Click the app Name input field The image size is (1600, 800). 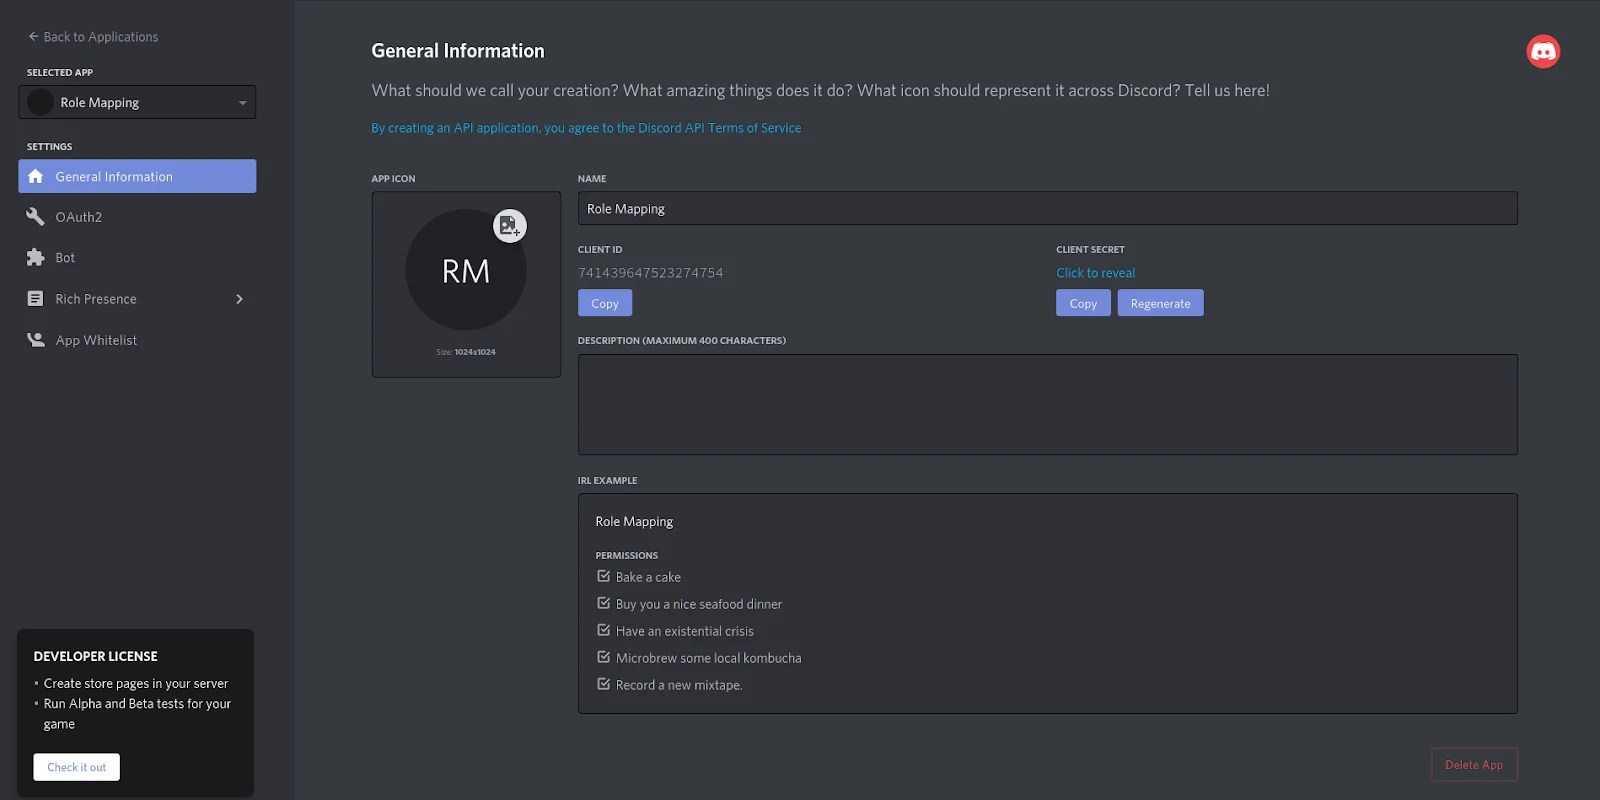(1047, 208)
